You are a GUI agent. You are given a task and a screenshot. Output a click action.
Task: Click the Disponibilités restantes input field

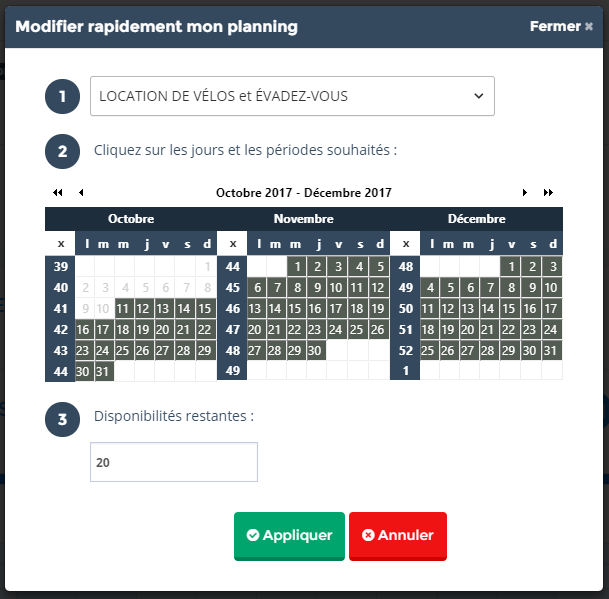point(174,463)
